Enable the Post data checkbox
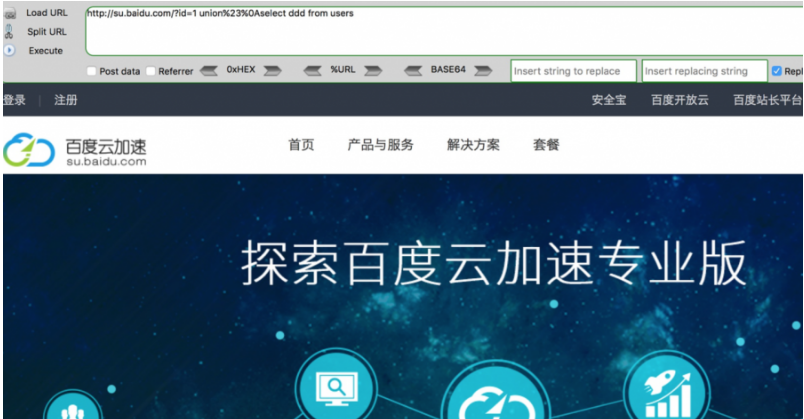804x419 pixels. click(x=91, y=71)
